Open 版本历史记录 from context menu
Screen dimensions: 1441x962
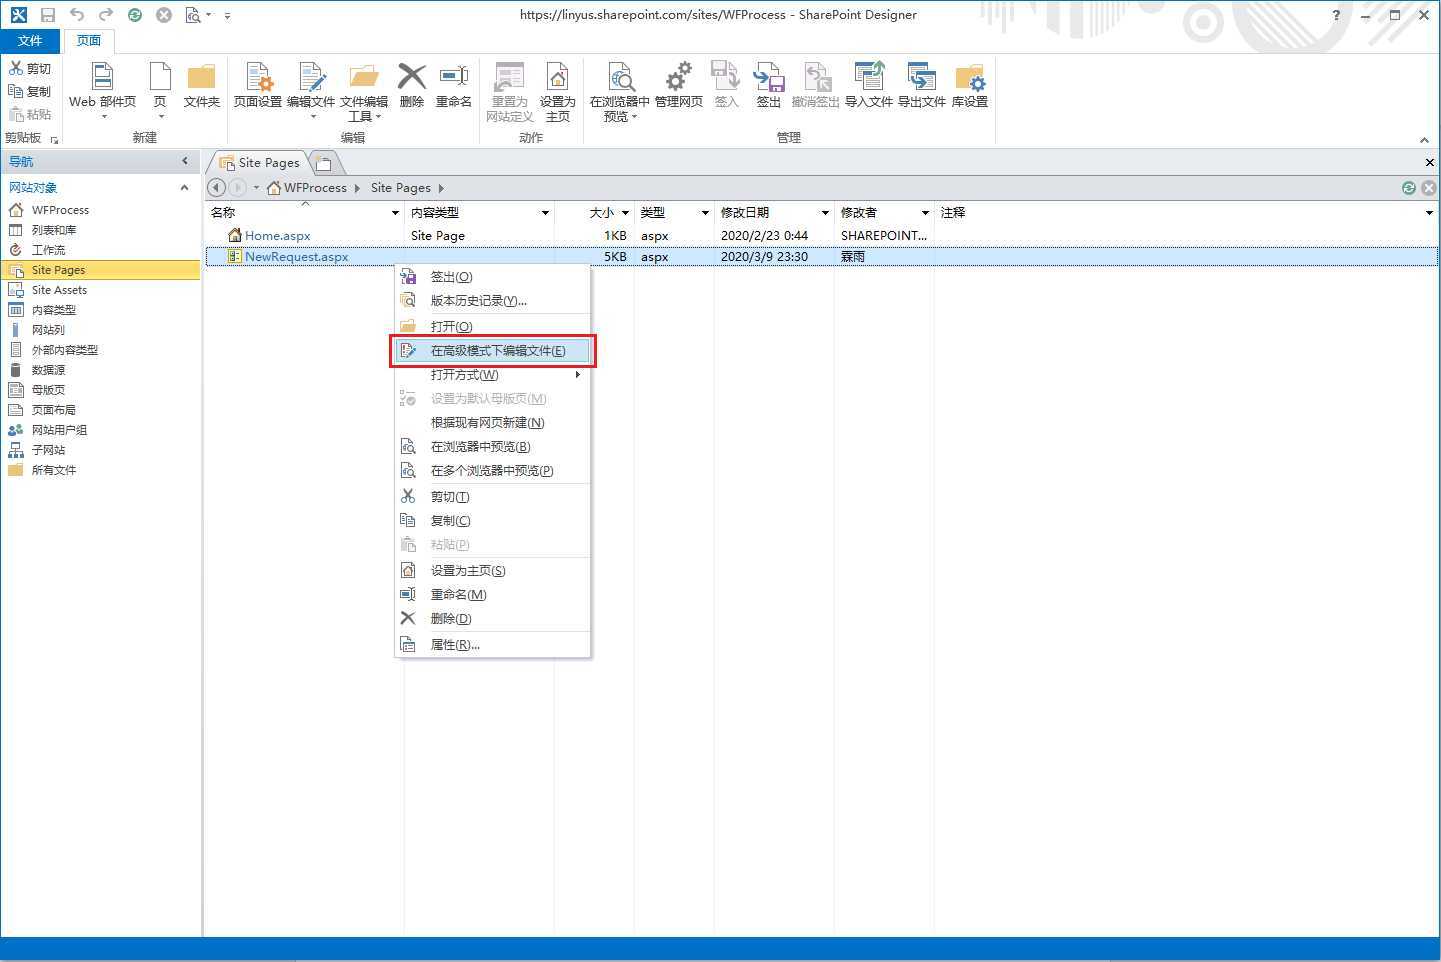point(492,301)
